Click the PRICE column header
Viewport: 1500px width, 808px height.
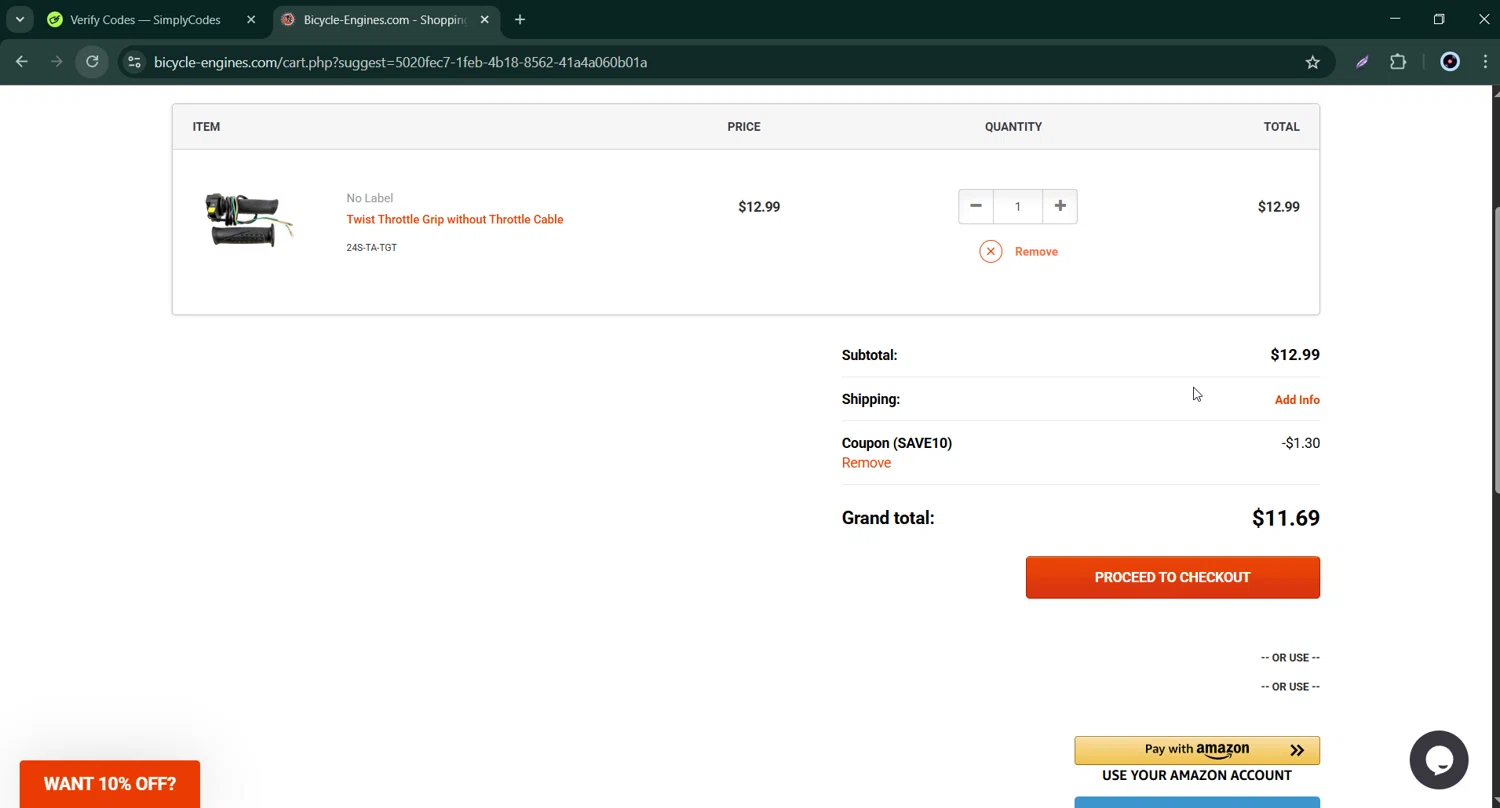tap(744, 127)
